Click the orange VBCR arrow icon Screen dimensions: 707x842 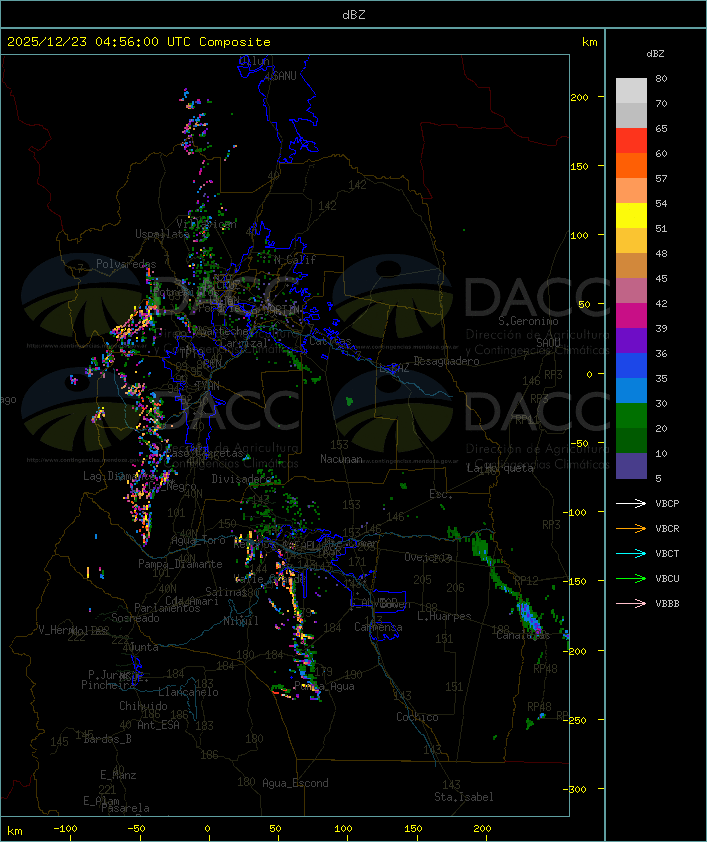coord(631,528)
